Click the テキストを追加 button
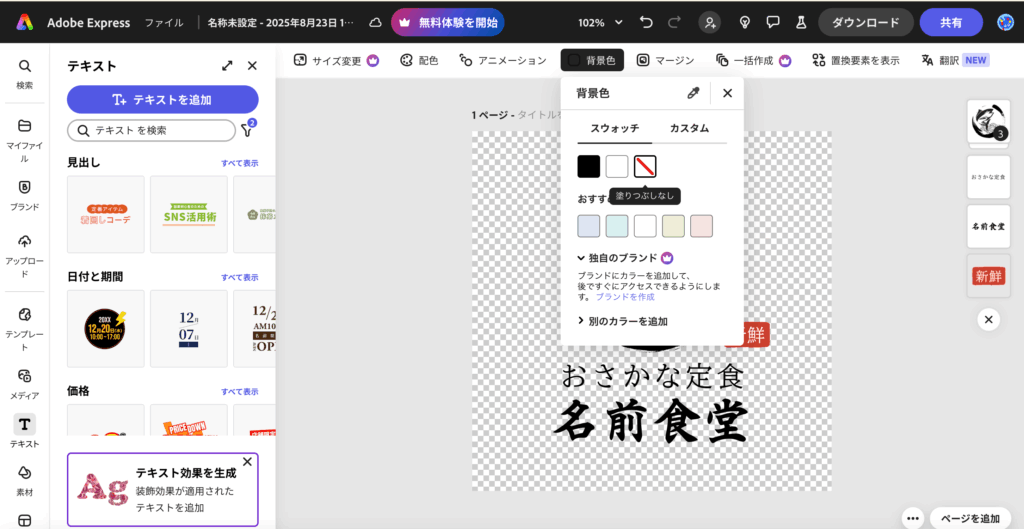This screenshot has width=1024, height=529. 162,99
